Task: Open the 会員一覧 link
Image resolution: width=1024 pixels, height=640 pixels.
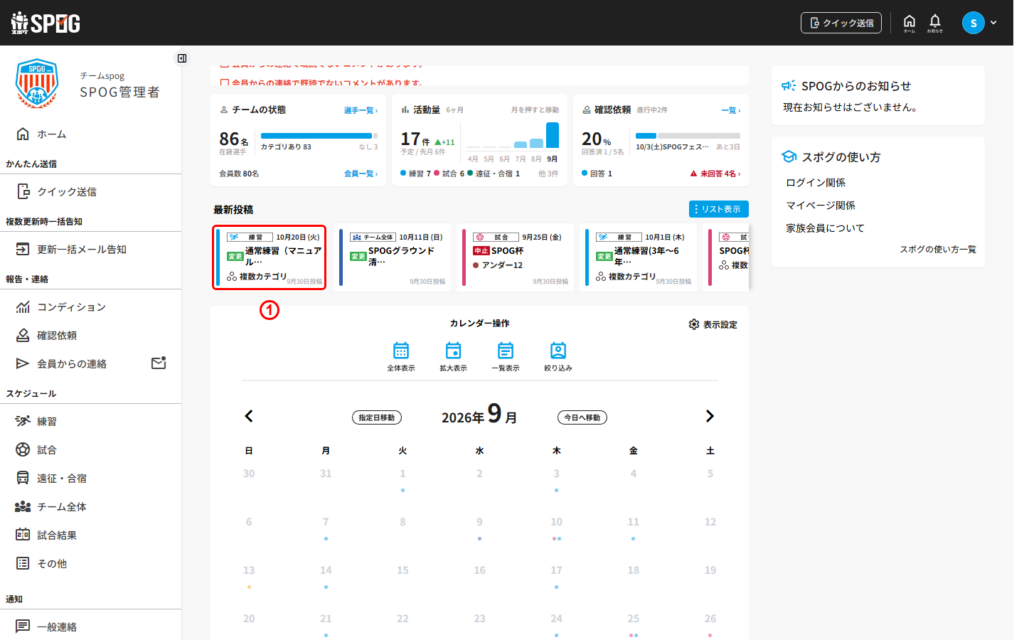Action: (360, 174)
